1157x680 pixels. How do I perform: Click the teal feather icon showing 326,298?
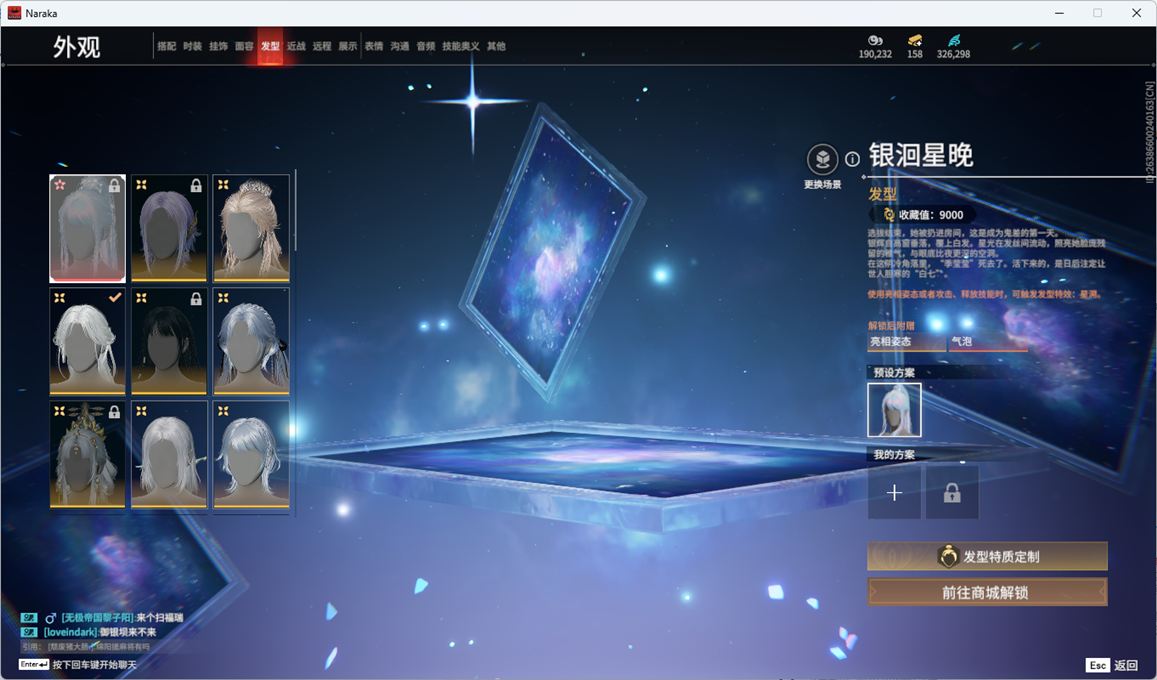coord(953,40)
